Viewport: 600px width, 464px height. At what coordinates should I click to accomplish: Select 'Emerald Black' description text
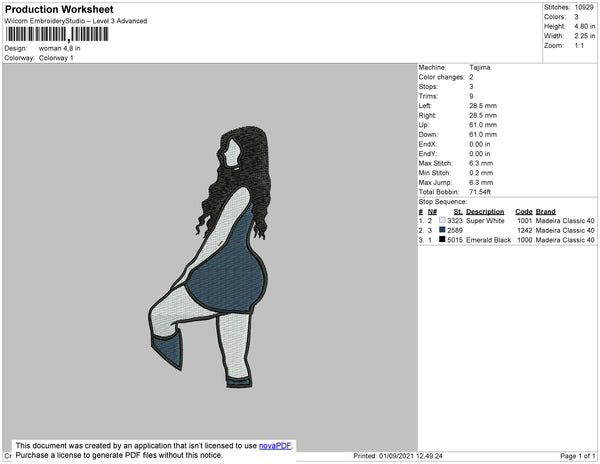coord(489,240)
